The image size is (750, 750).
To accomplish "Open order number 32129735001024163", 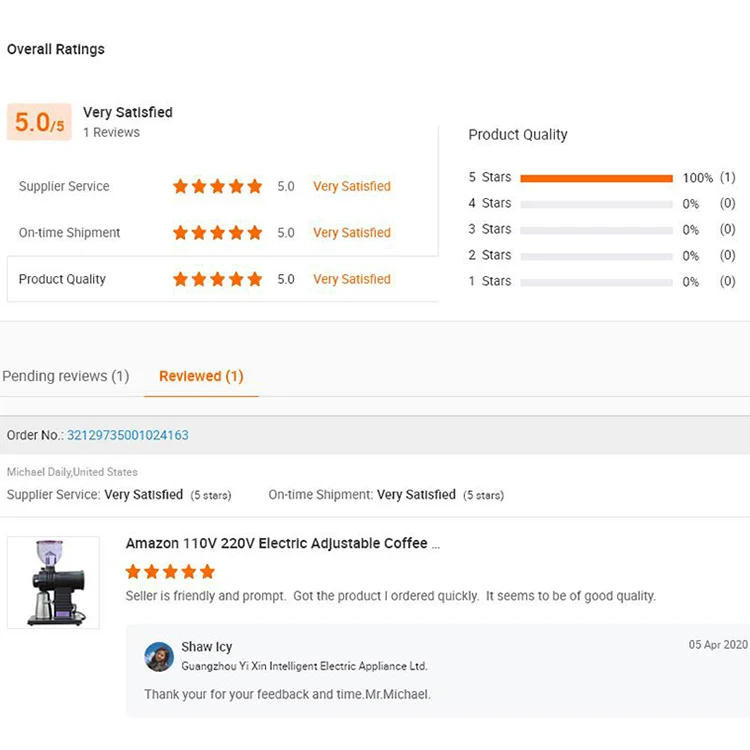I will (x=127, y=435).
